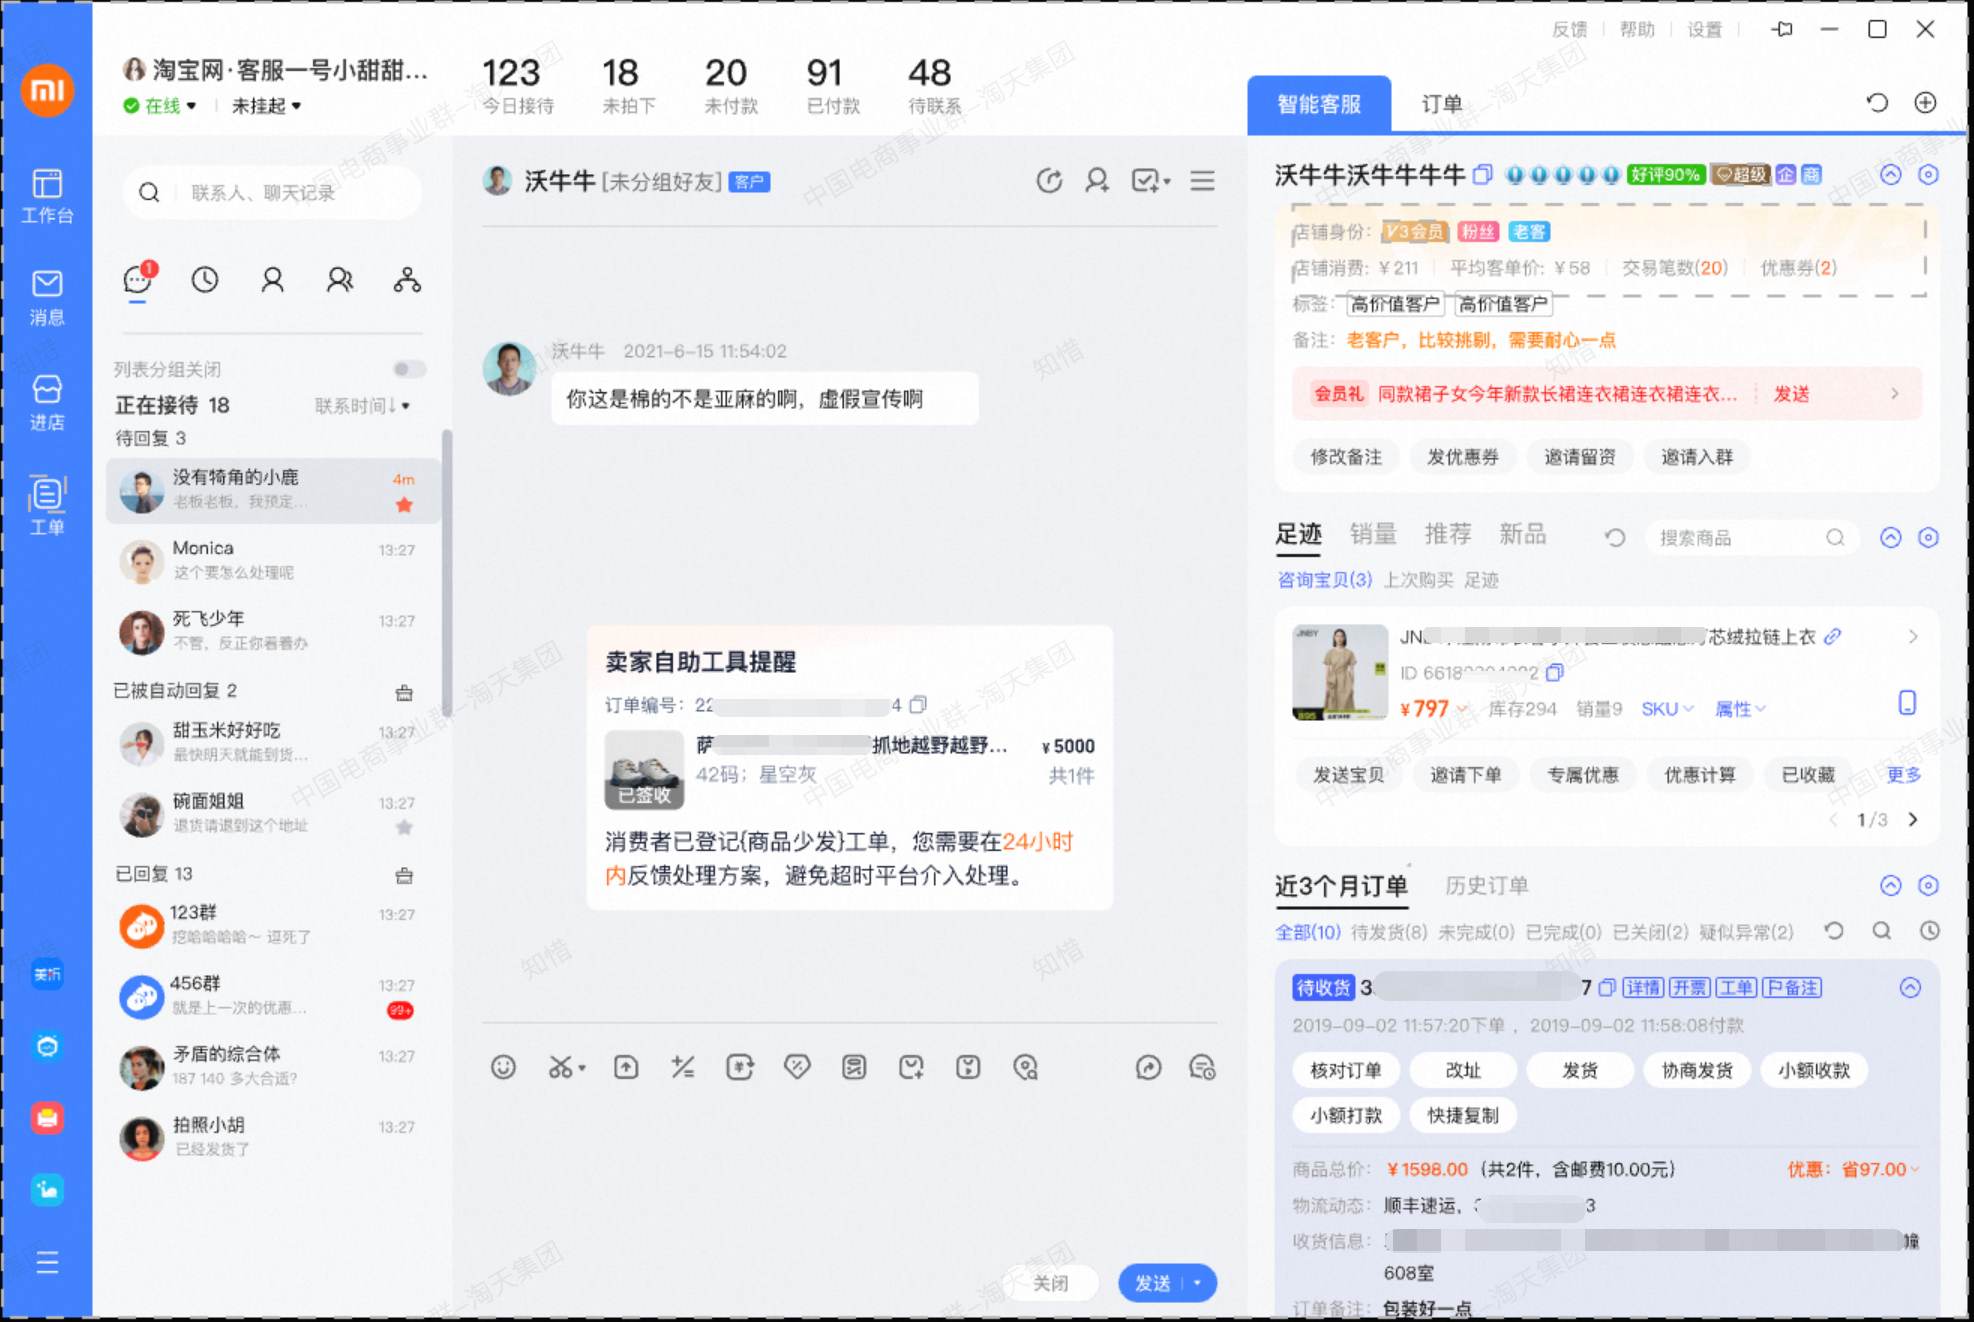
Task: Click 反馈 in the title bar
Action: (1569, 29)
